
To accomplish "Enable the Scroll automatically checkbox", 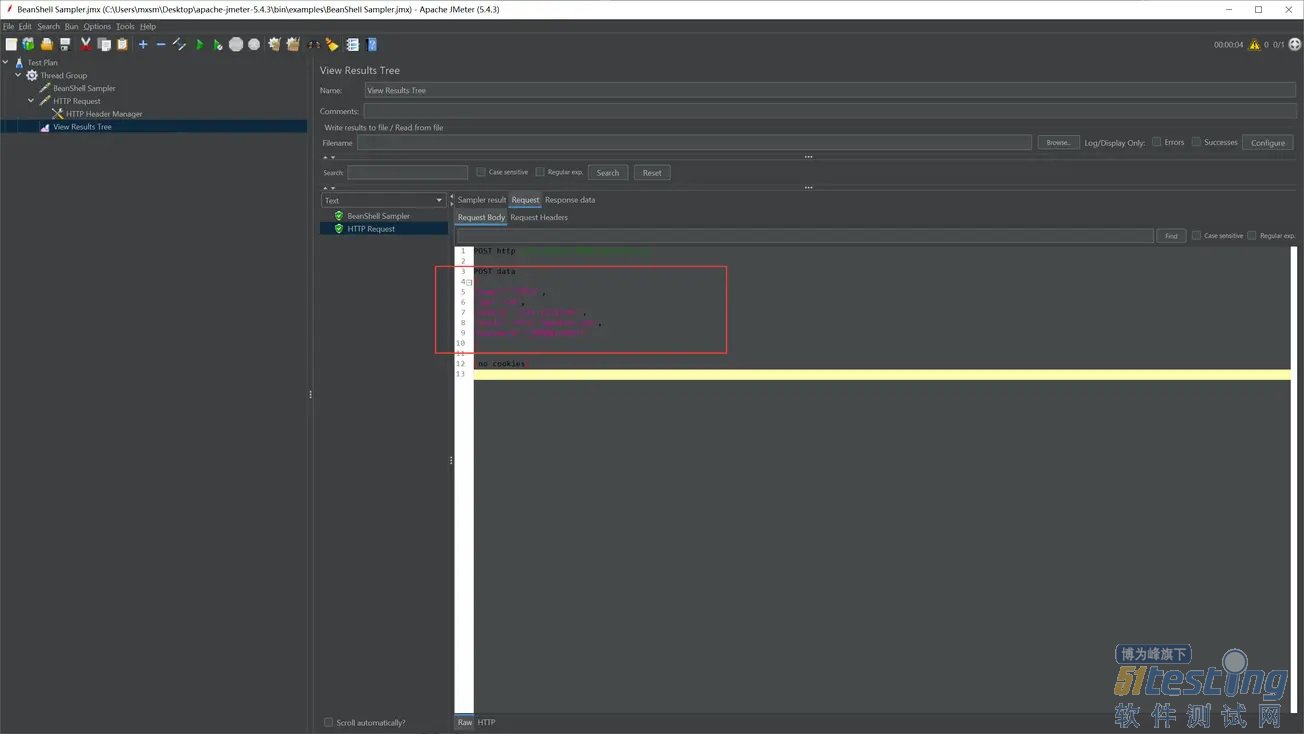I will click(x=328, y=722).
